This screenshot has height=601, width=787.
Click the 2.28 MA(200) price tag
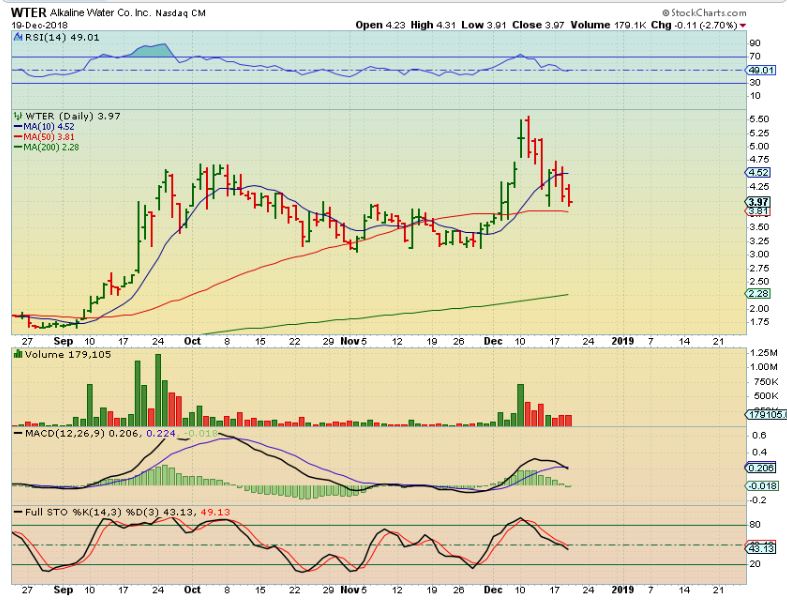[758, 293]
